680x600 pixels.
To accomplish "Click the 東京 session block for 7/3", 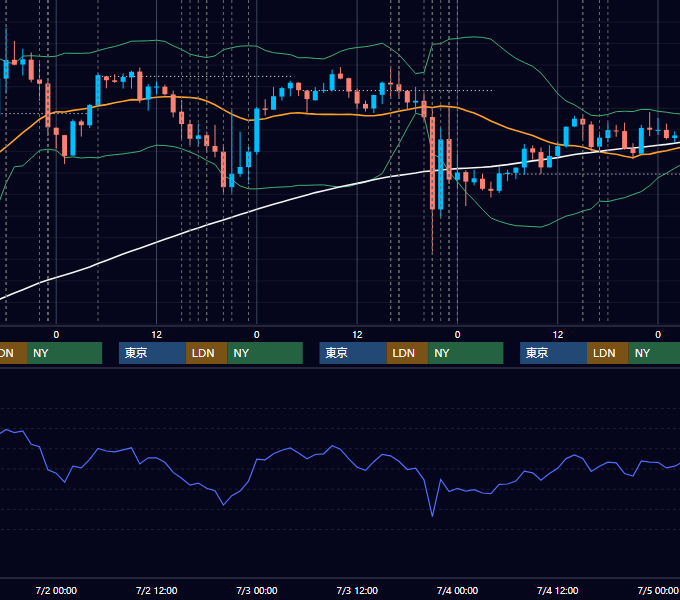I will tap(353, 353).
